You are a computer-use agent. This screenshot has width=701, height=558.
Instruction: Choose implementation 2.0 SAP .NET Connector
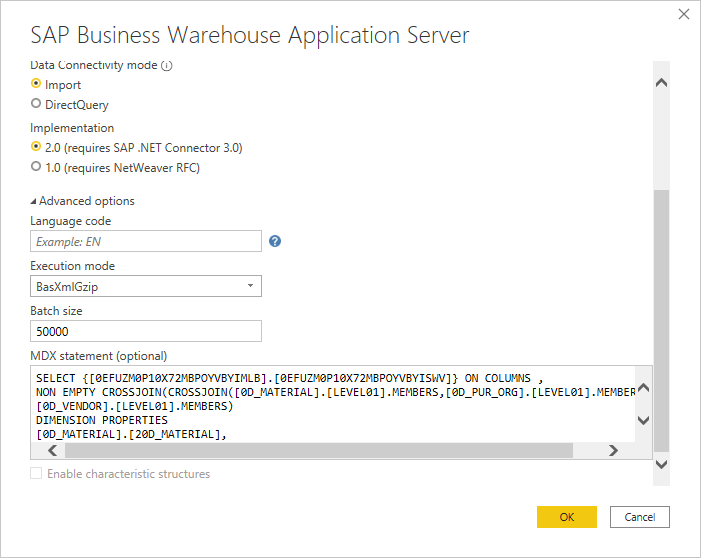coord(36,147)
